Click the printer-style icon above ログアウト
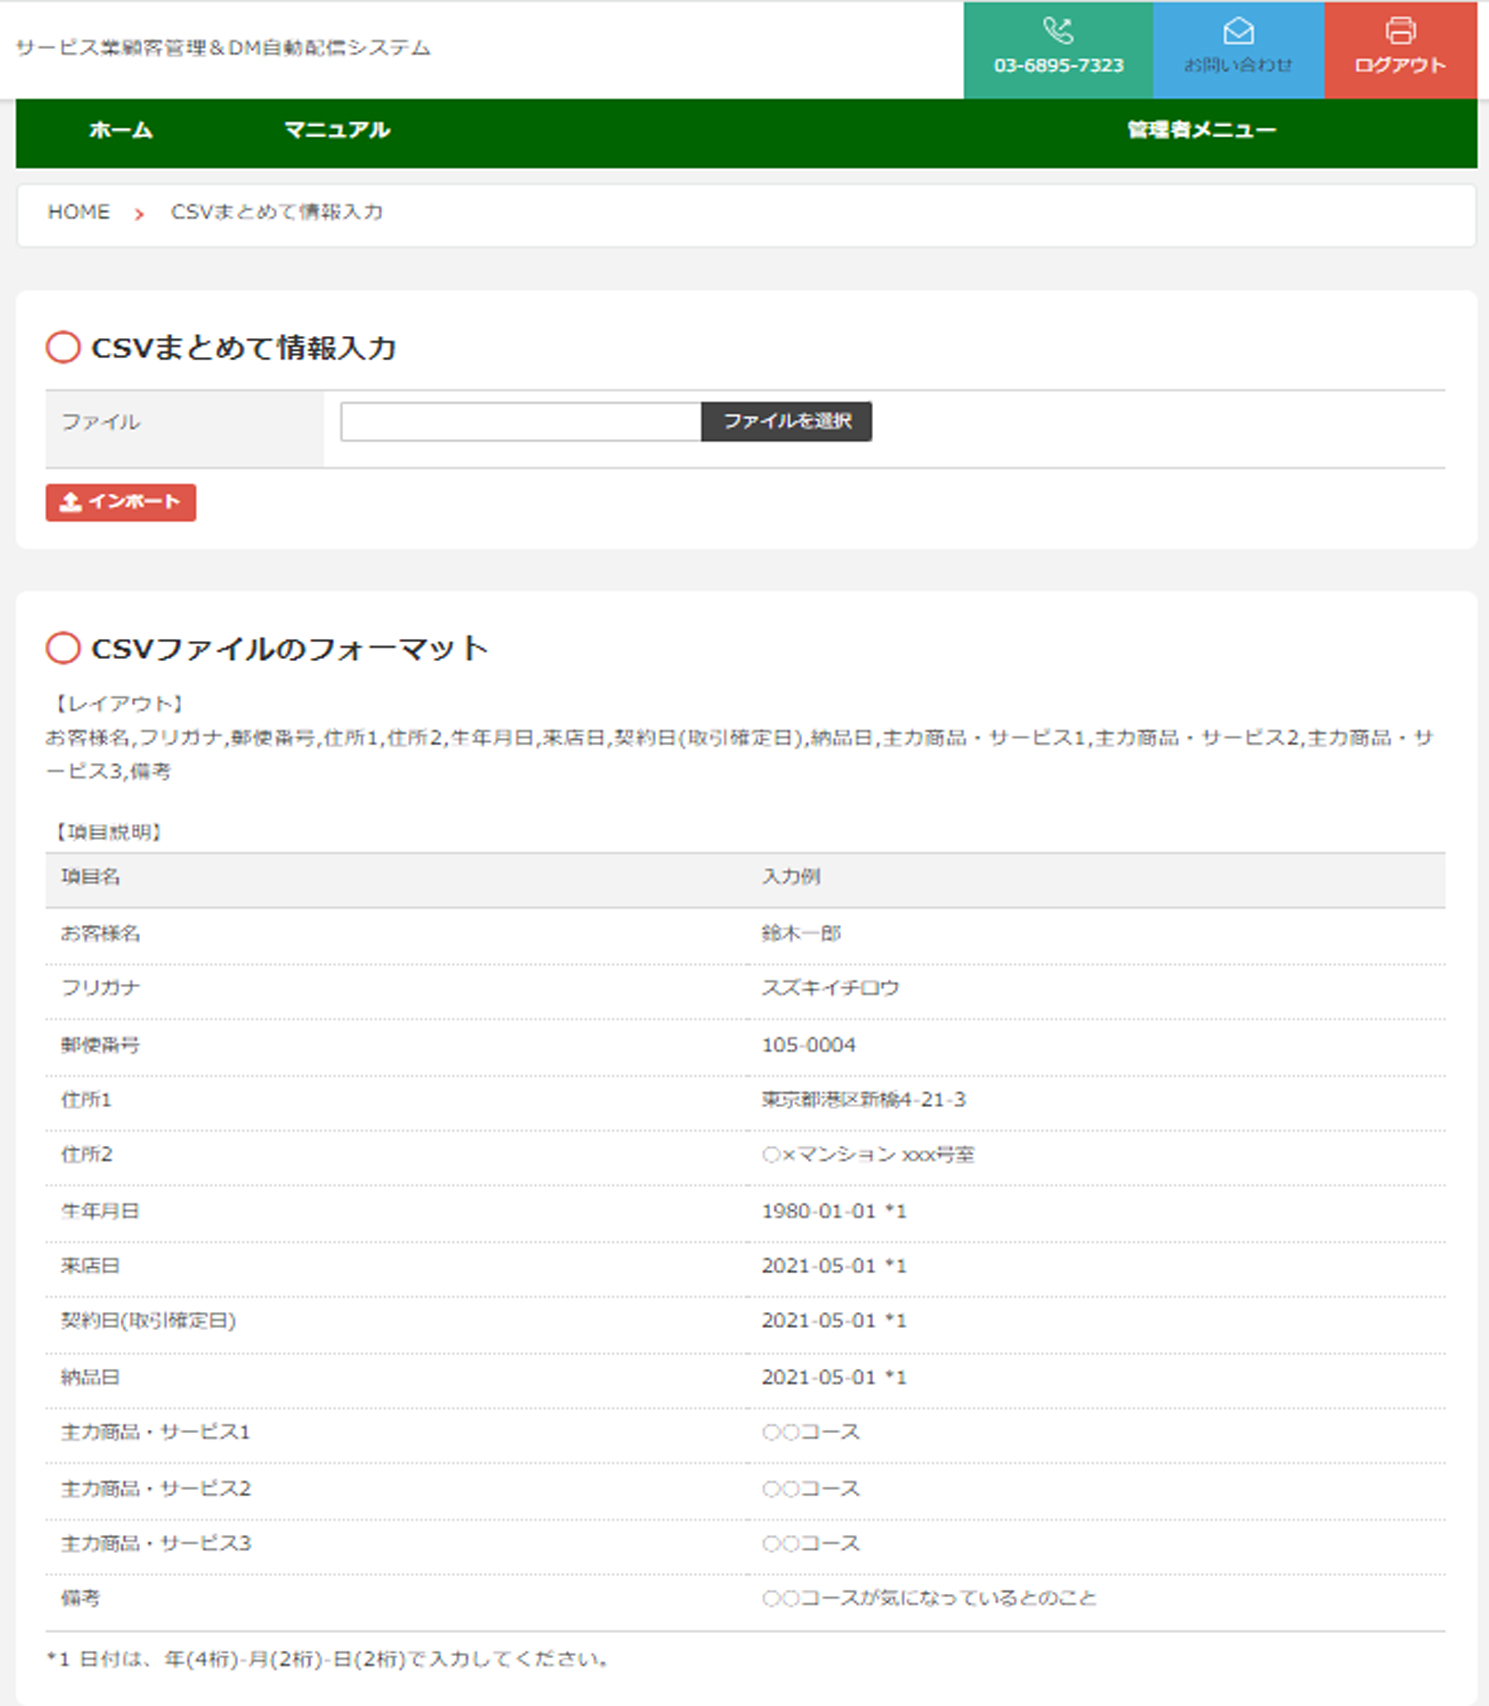The height and width of the screenshot is (1706, 1489). [x=1400, y=31]
